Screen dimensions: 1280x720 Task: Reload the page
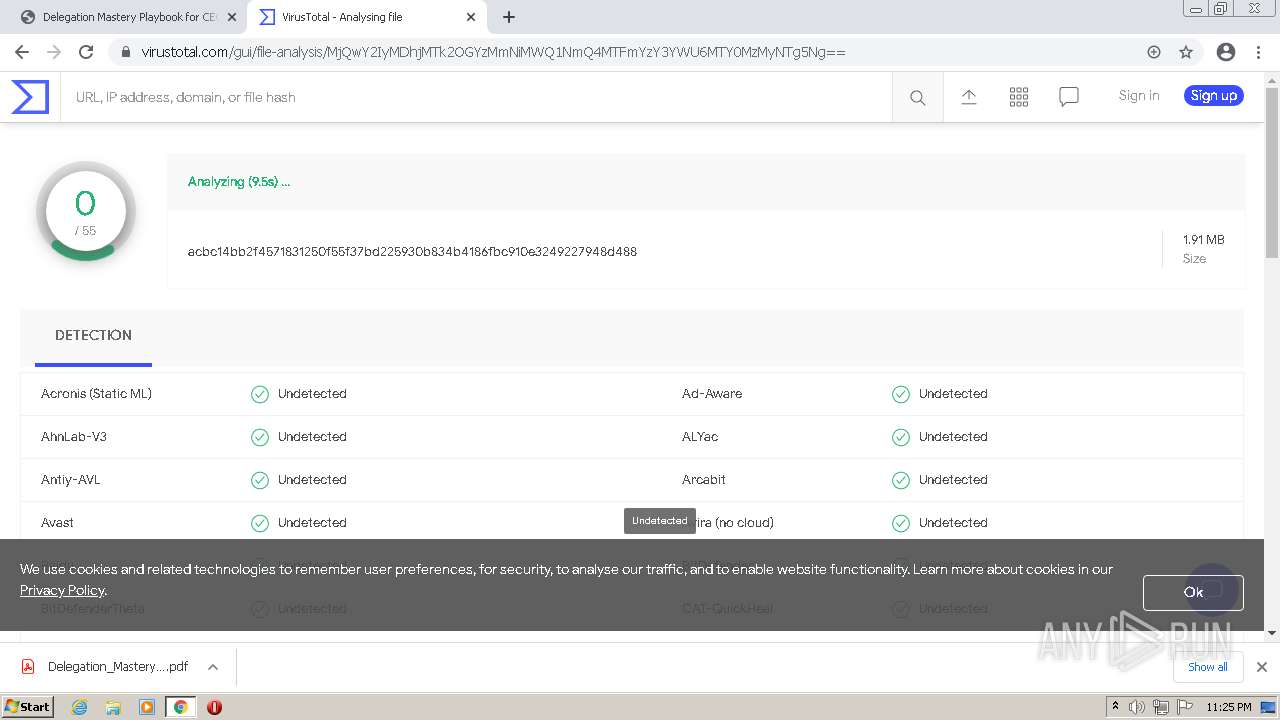[86, 52]
